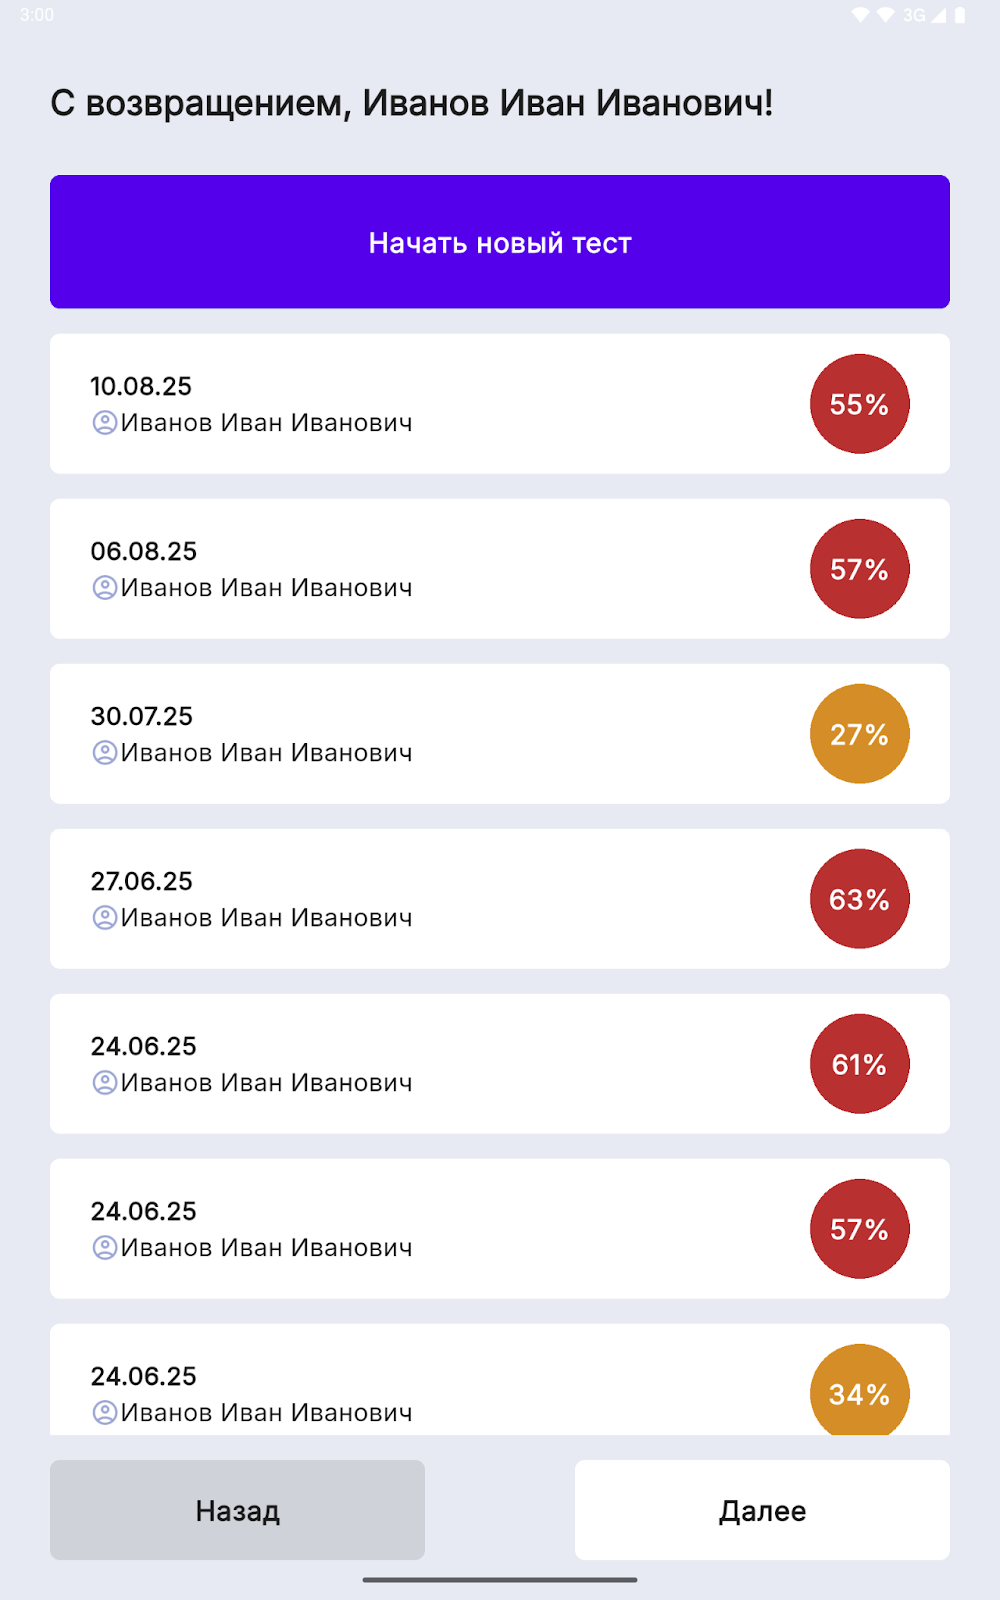The height and width of the screenshot is (1600, 1000).
Task: Tap the Wi-Fi icon in the status bar
Action: pos(861,15)
